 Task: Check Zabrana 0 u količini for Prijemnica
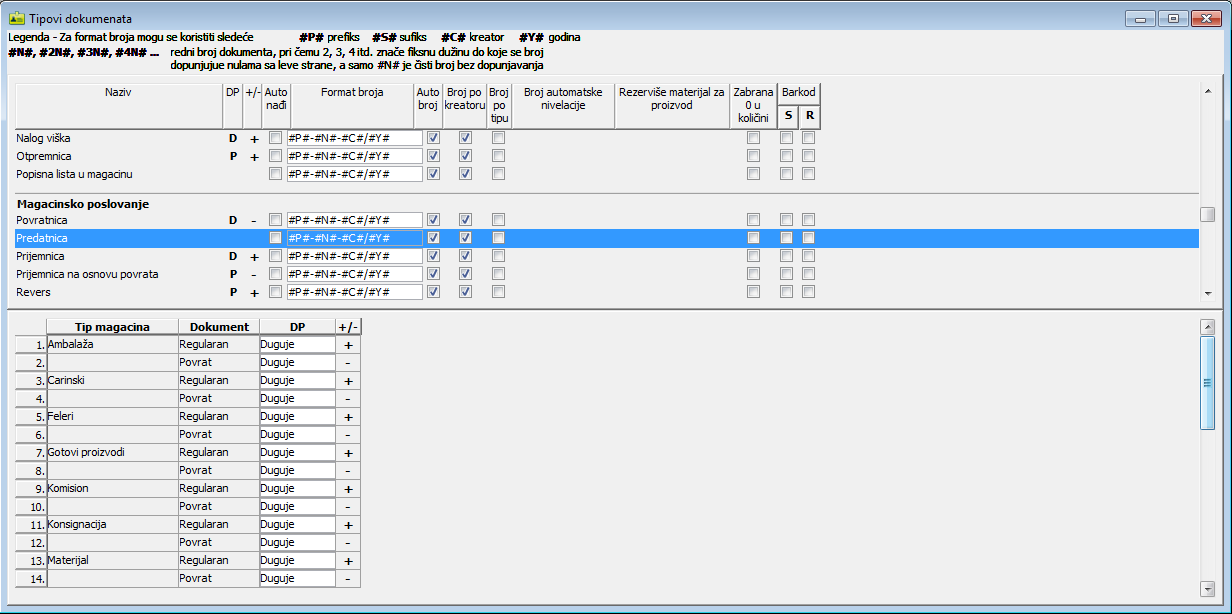click(x=753, y=256)
